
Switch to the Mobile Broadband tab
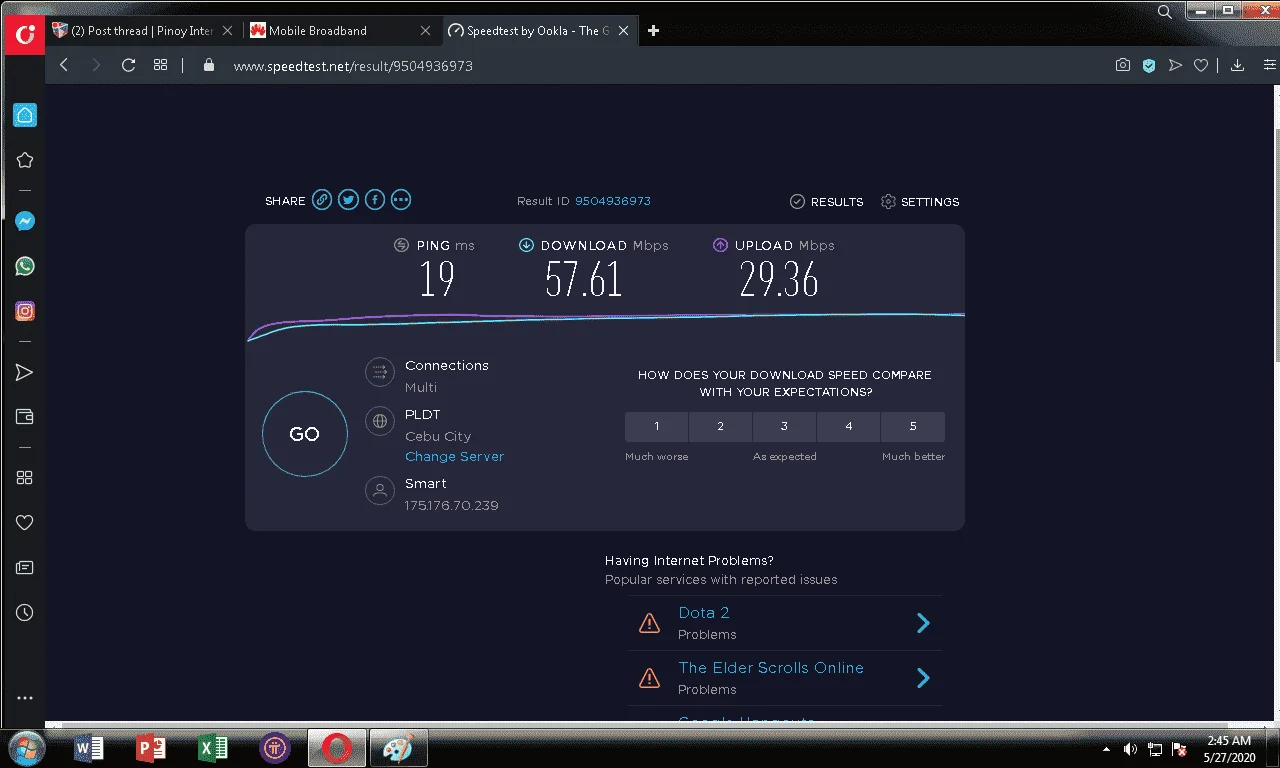[x=340, y=31]
